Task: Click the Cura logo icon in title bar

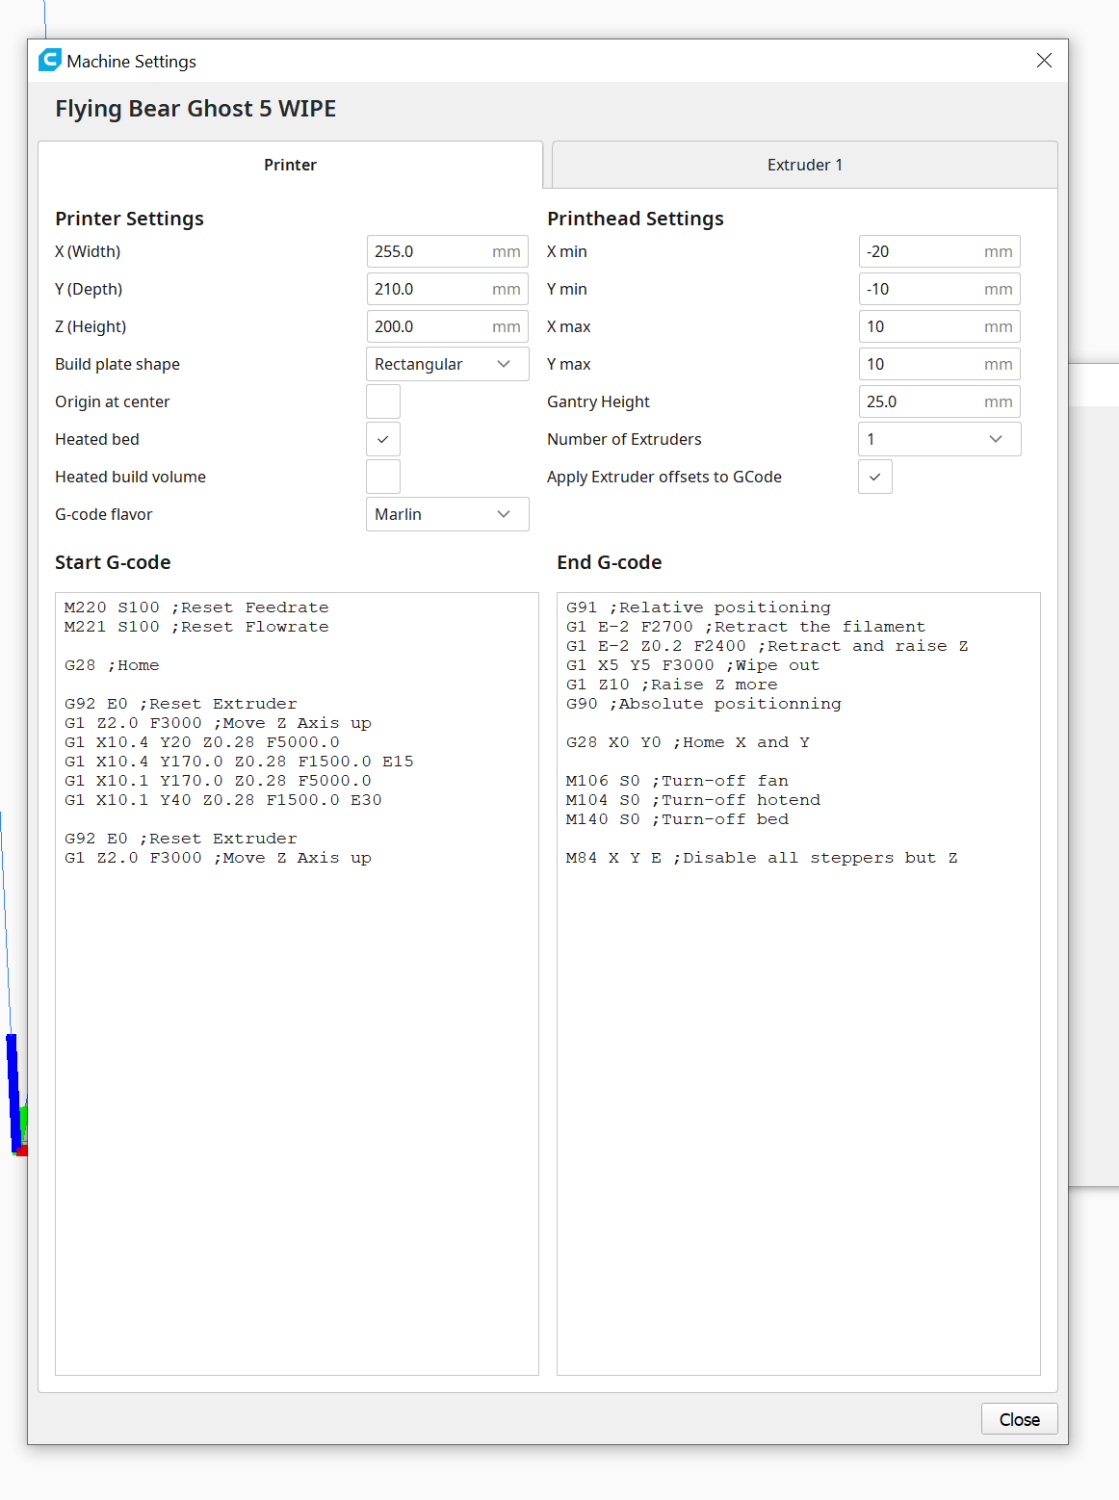Action: pos(50,61)
